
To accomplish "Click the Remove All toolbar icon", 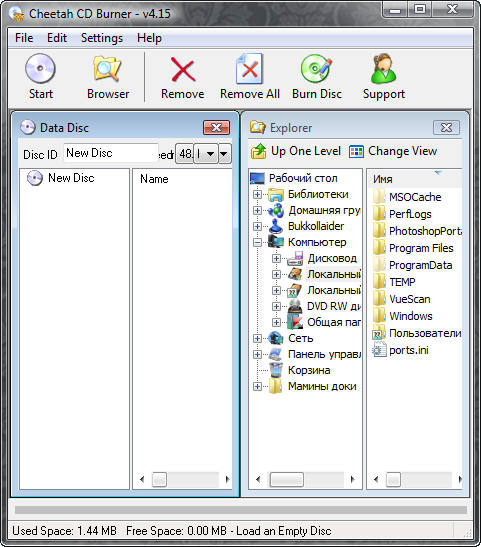I will (x=249, y=69).
